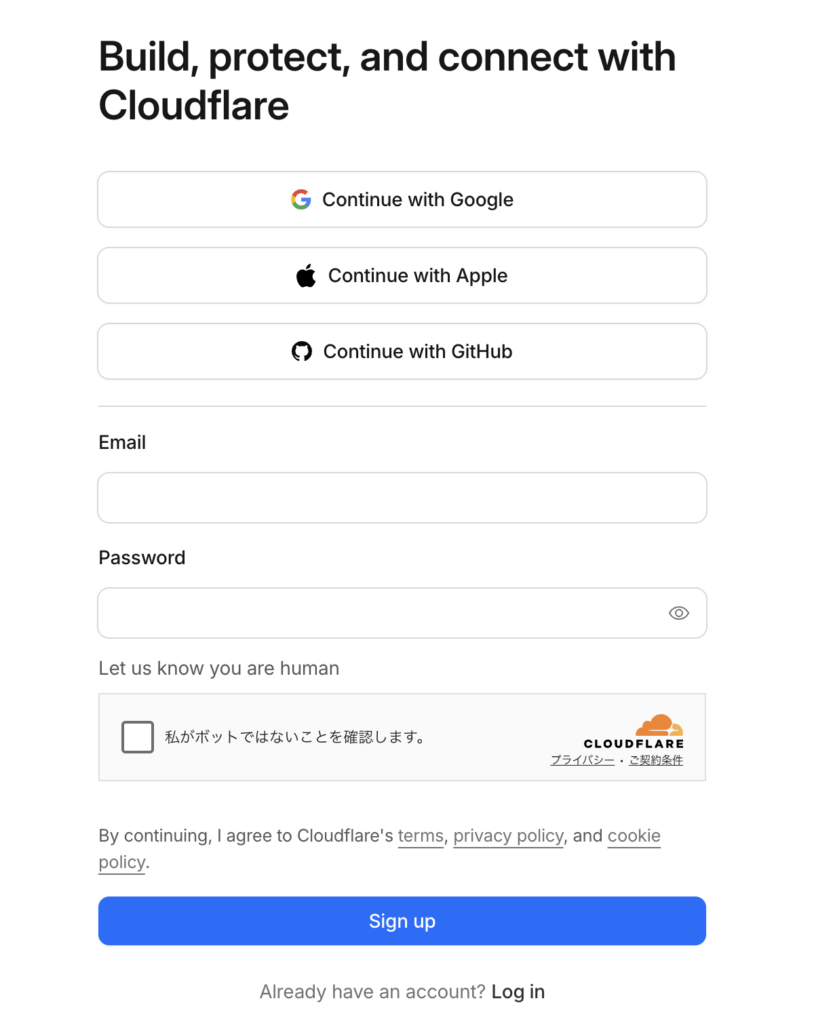
Task: Open the プライバシー link in the captcha
Action: pos(582,761)
